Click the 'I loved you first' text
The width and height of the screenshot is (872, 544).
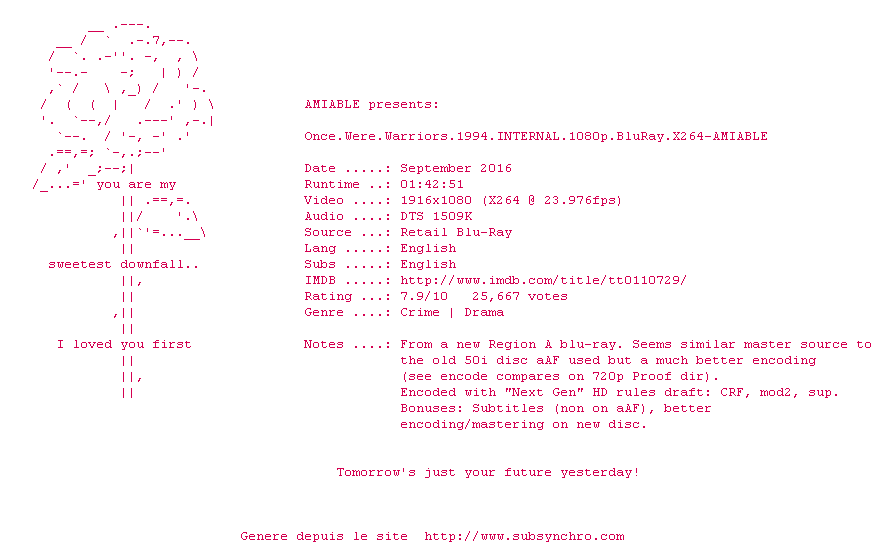tap(124, 345)
